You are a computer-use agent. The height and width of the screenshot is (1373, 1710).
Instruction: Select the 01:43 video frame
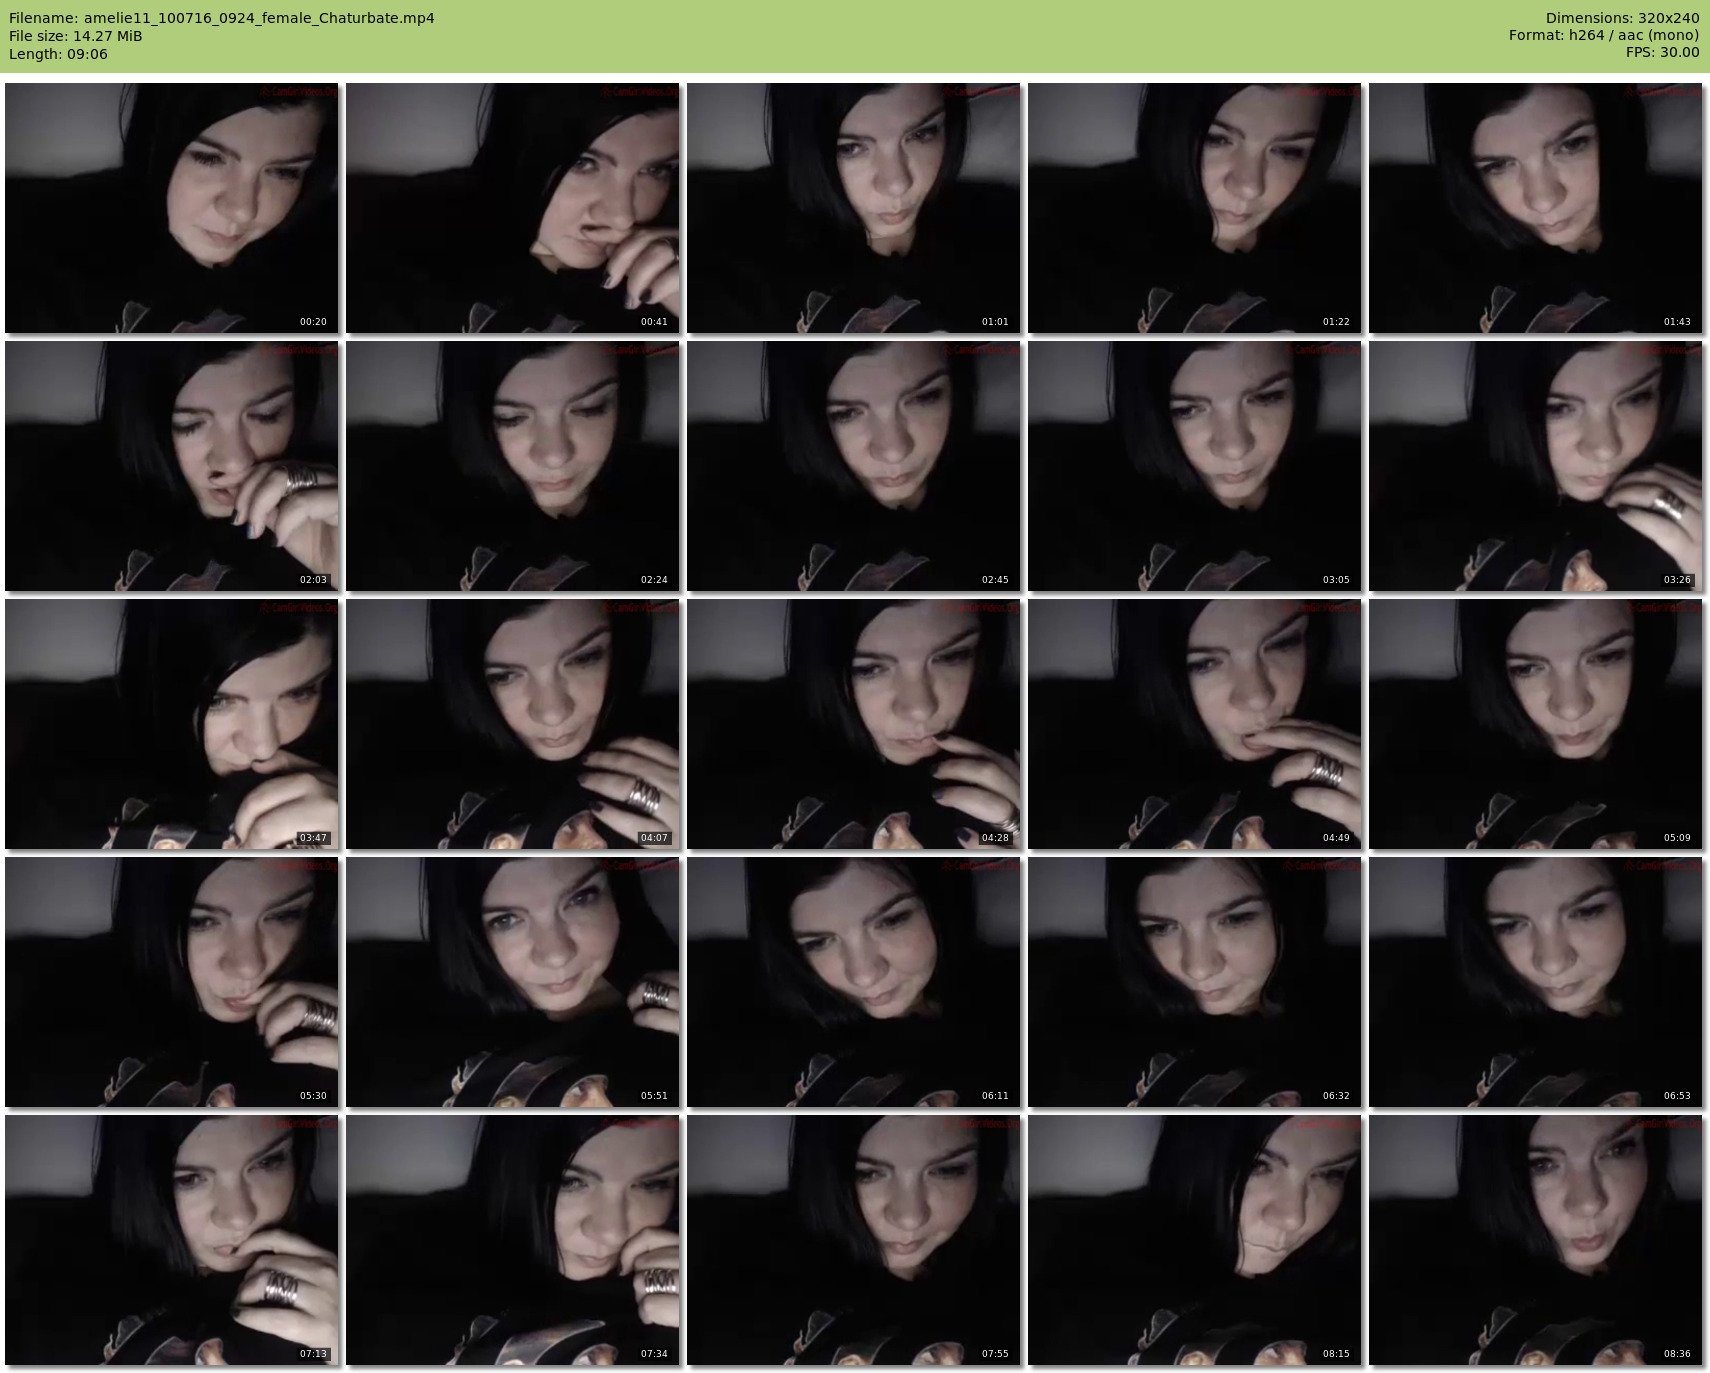1535,208
